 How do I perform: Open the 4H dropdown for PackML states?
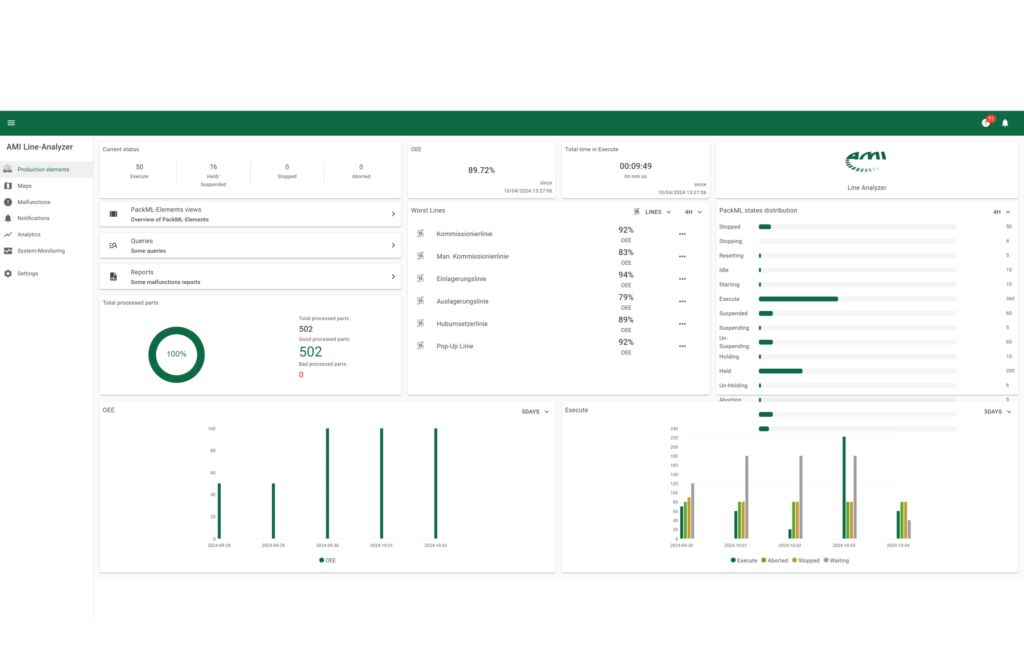tap(1001, 212)
